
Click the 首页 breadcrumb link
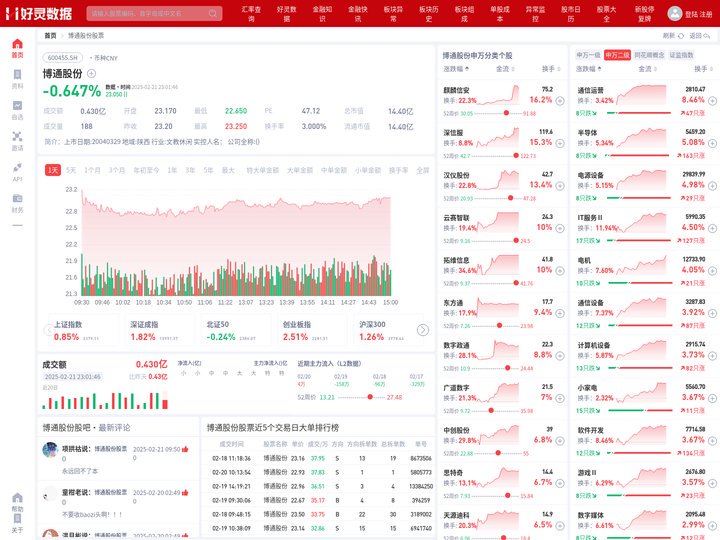click(x=50, y=35)
